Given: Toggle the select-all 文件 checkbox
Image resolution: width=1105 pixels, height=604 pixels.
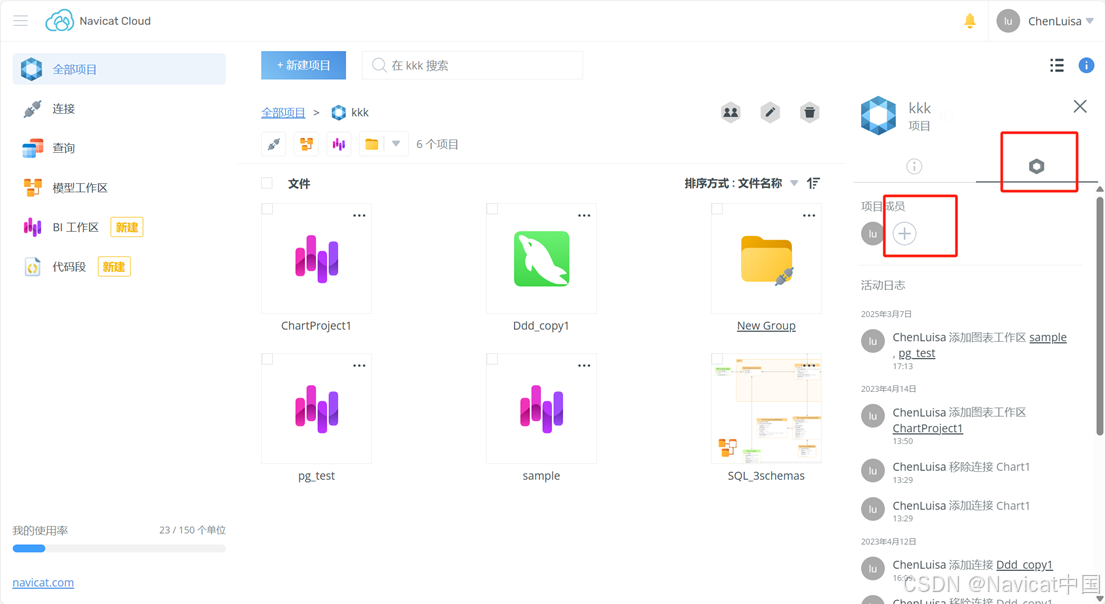Looking at the screenshot, I should coord(267,183).
